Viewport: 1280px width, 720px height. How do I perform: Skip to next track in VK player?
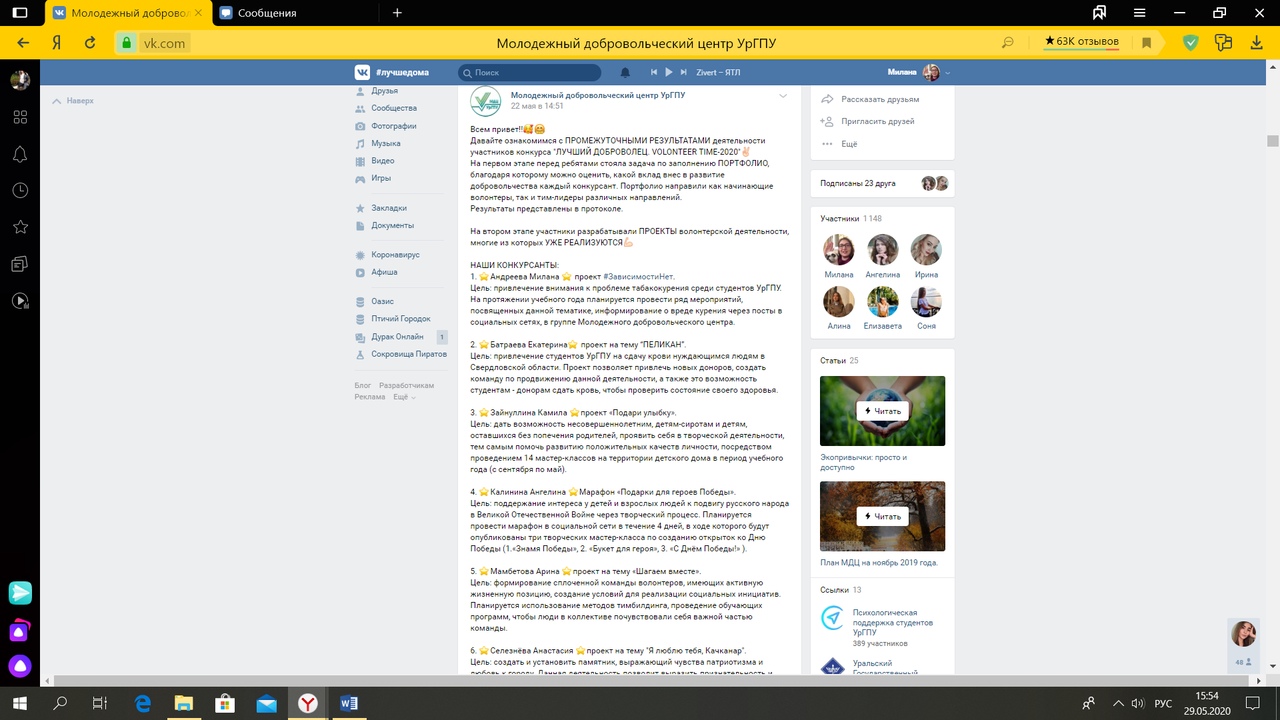click(x=684, y=72)
